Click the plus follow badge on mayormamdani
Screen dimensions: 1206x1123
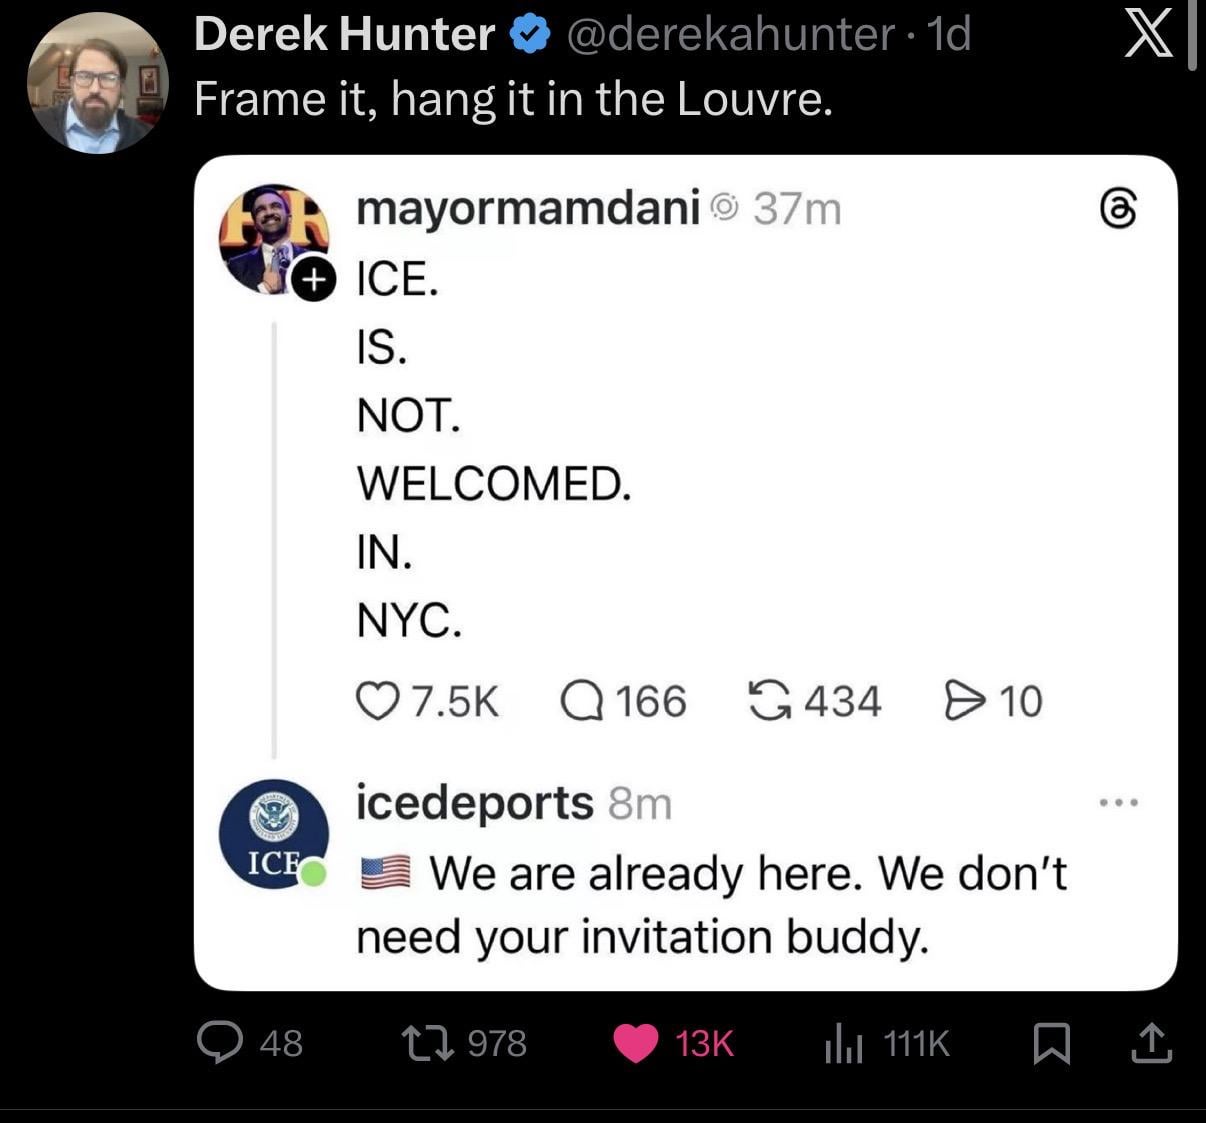point(313,281)
